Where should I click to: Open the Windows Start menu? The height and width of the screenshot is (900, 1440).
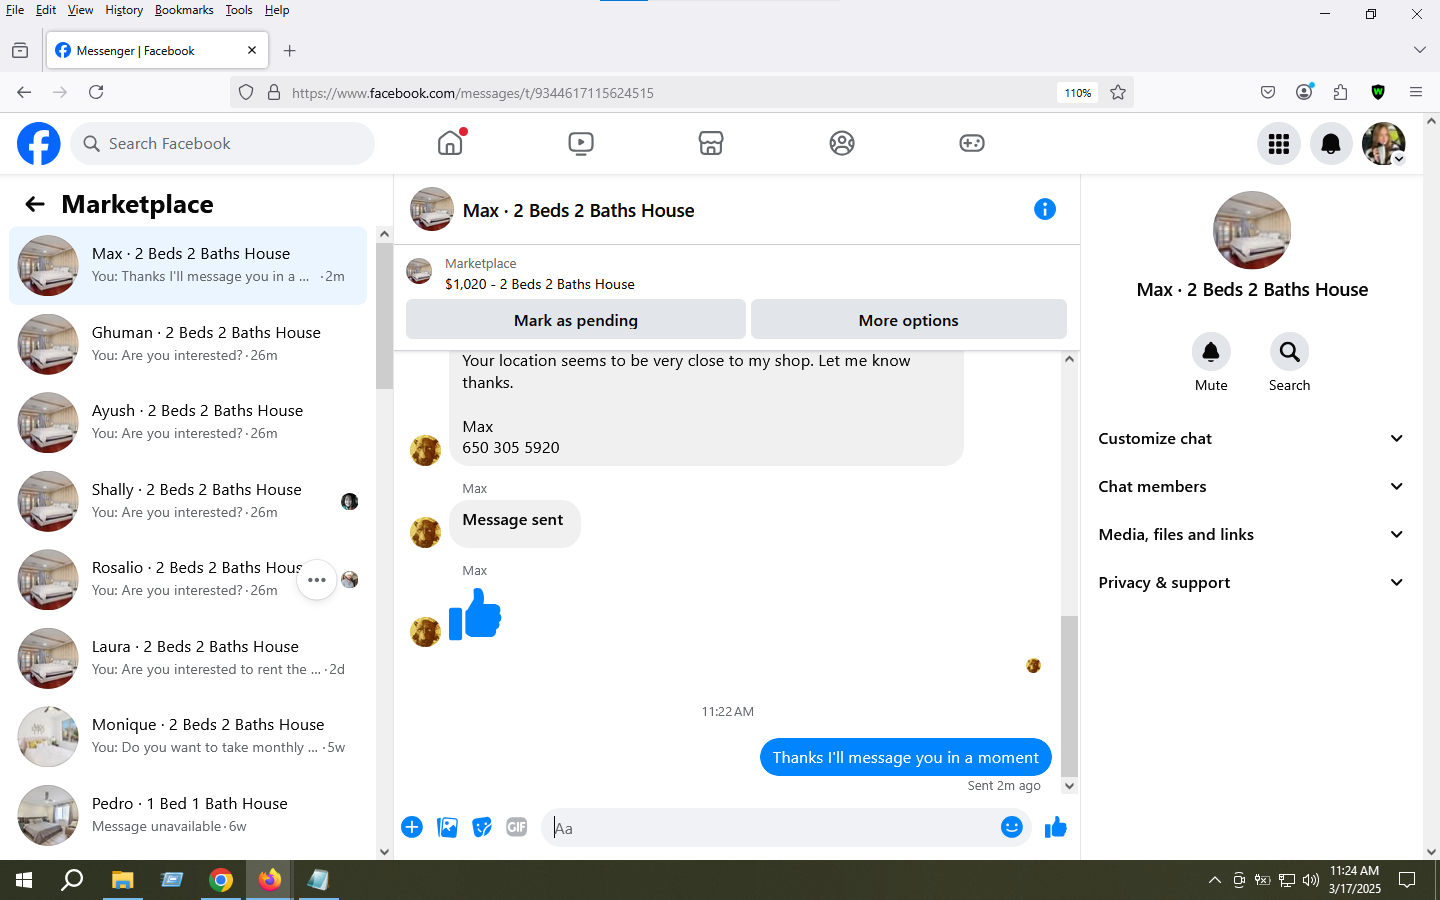click(x=24, y=880)
